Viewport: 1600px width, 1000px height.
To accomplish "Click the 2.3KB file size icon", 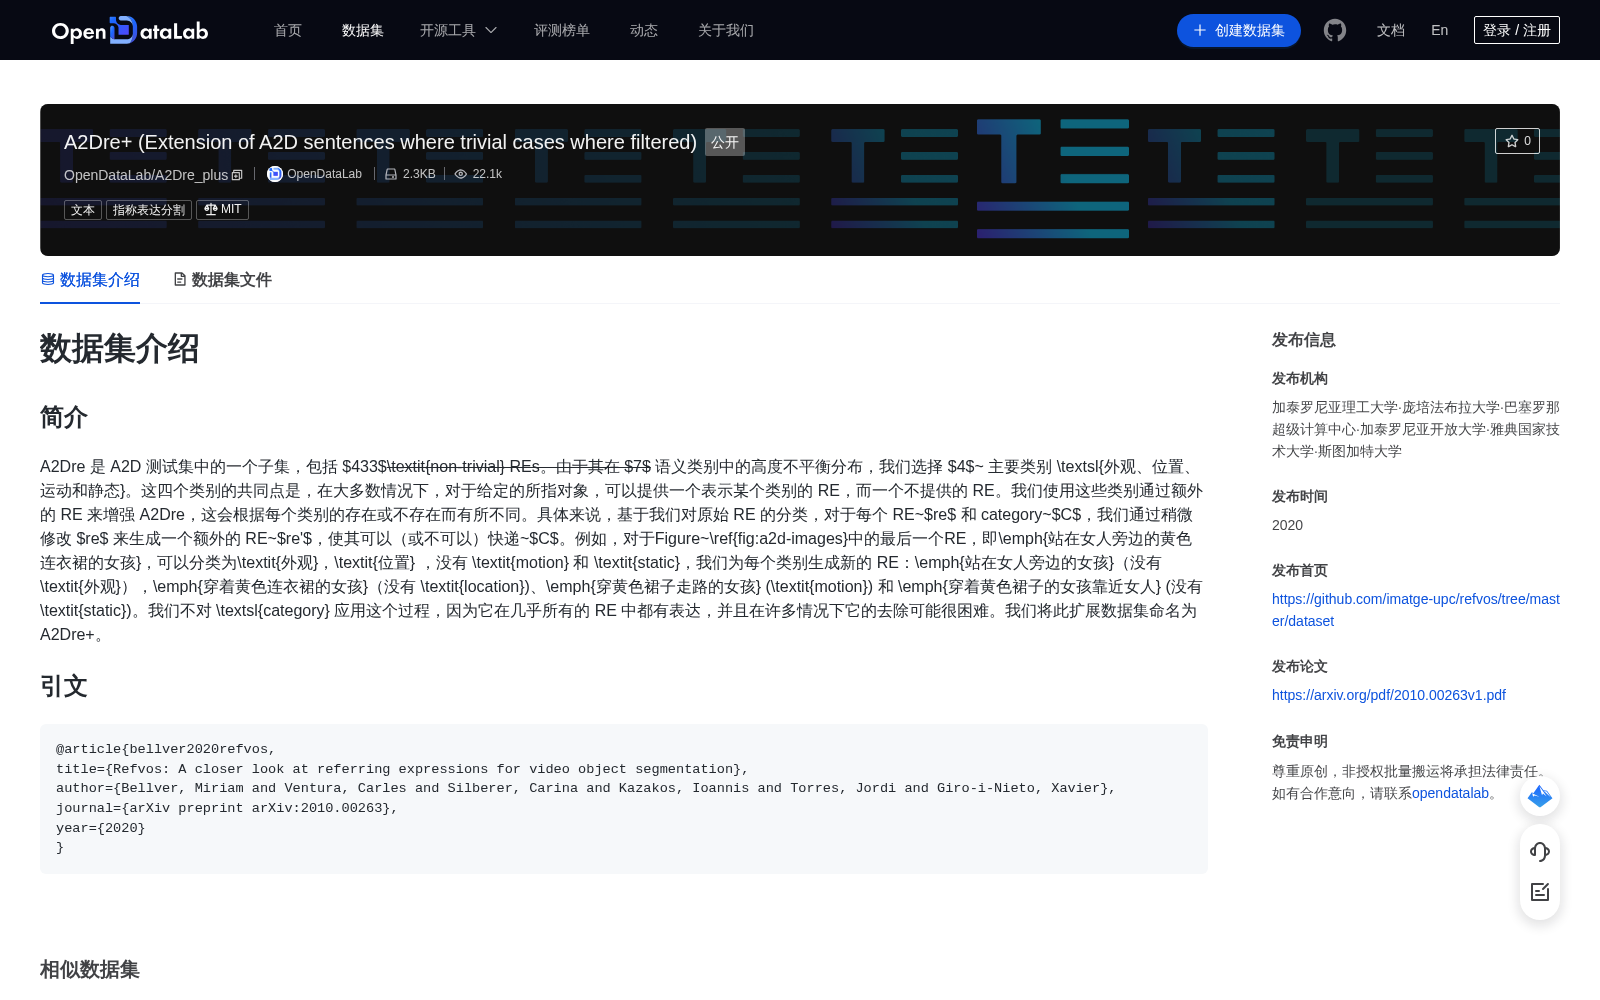I will tap(391, 174).
